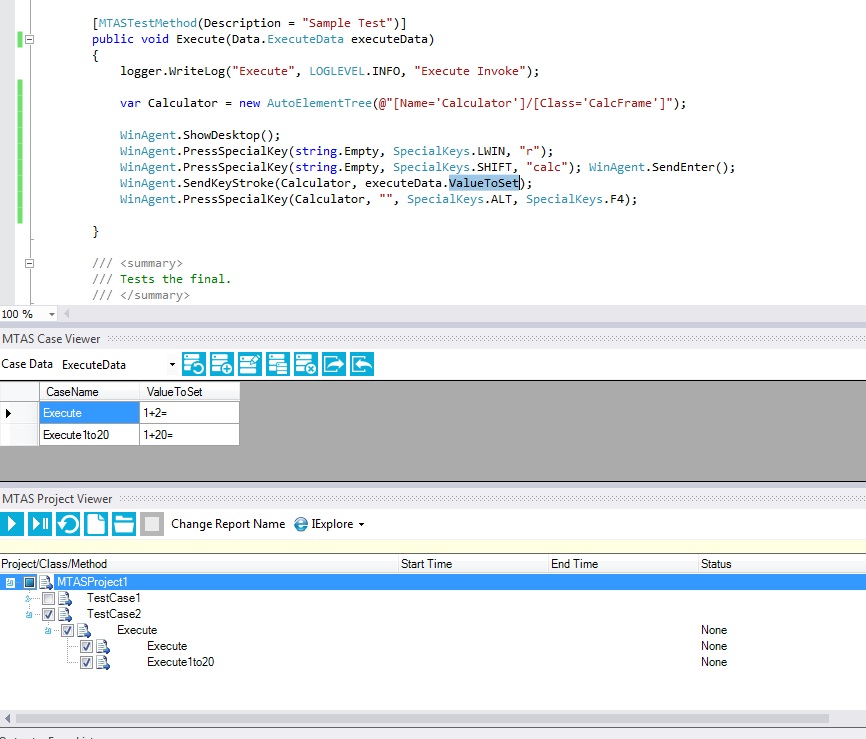Image resolution: width=866 pixels, height=739 pixels.
Task: Click the horizontal scrollbar in Project Viewer
Action: 423,719
